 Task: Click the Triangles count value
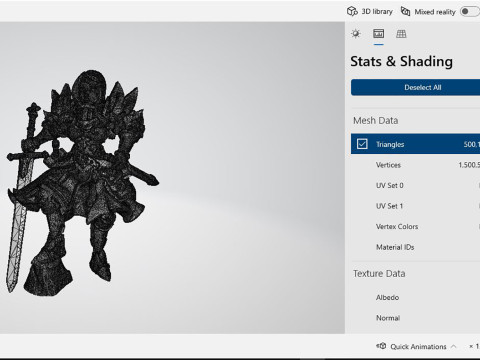pos(472,144)
